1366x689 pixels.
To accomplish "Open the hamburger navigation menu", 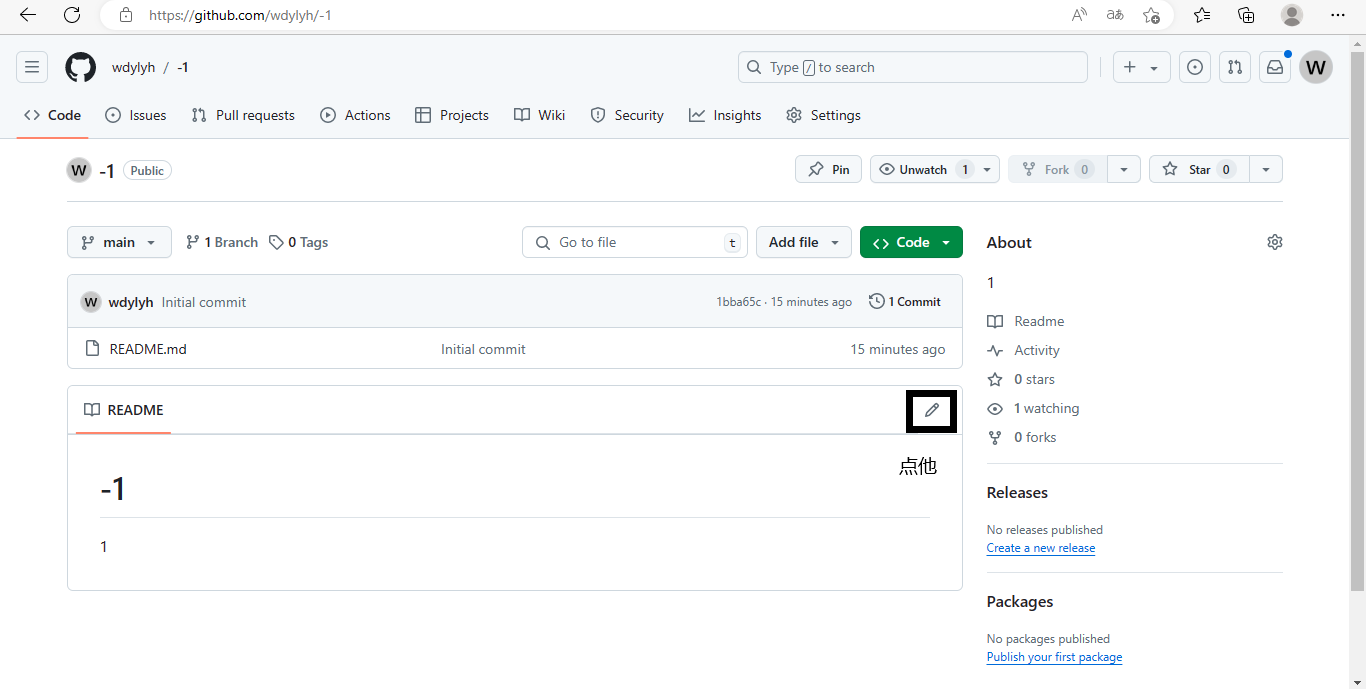I will tap(32, 67).
